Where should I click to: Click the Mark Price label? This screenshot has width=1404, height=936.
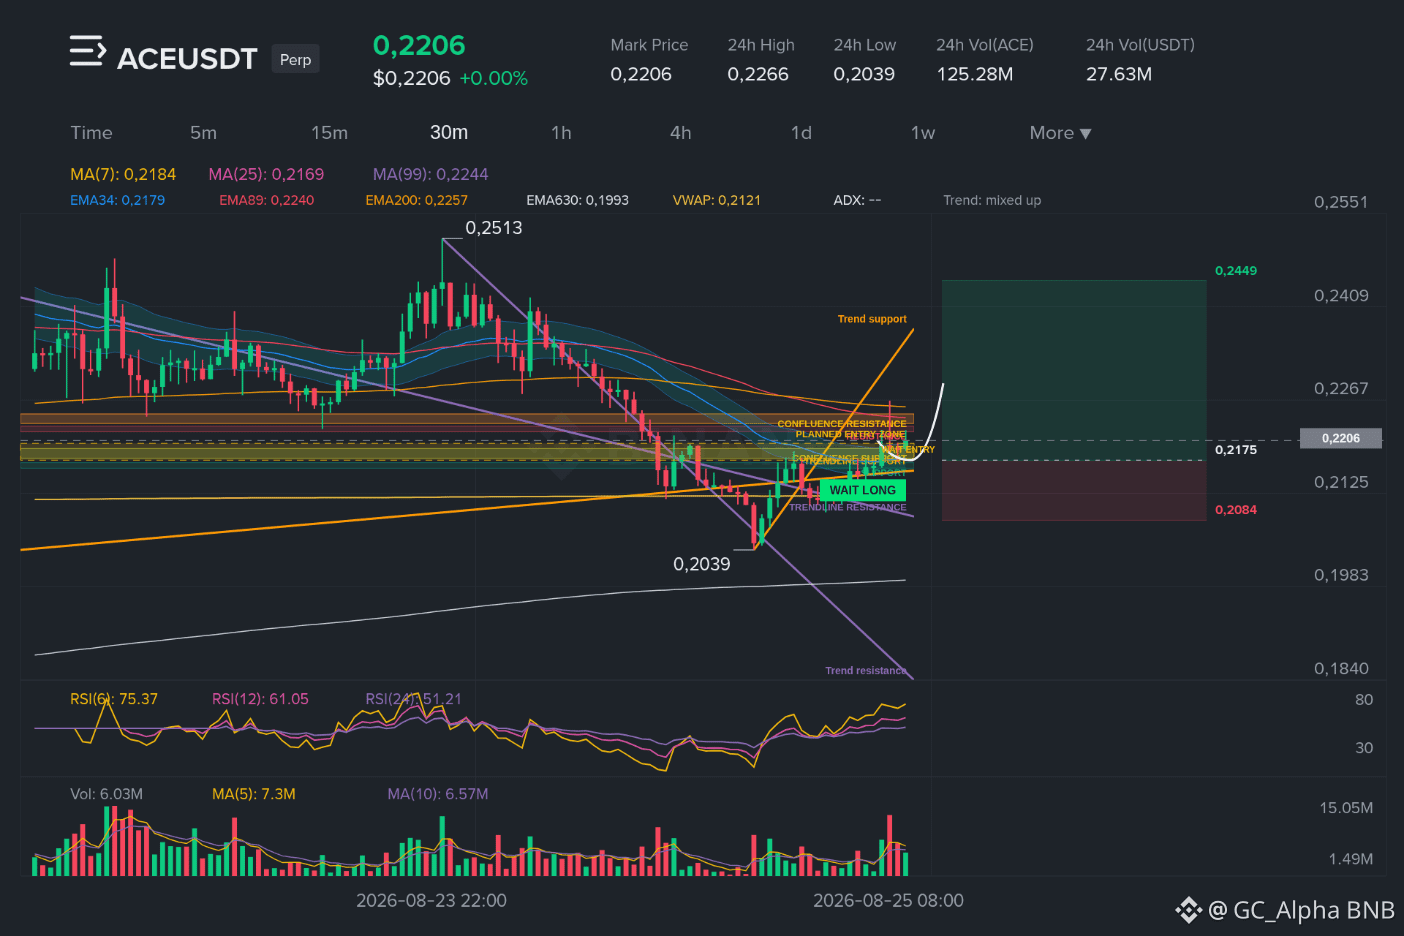[649, 45]
